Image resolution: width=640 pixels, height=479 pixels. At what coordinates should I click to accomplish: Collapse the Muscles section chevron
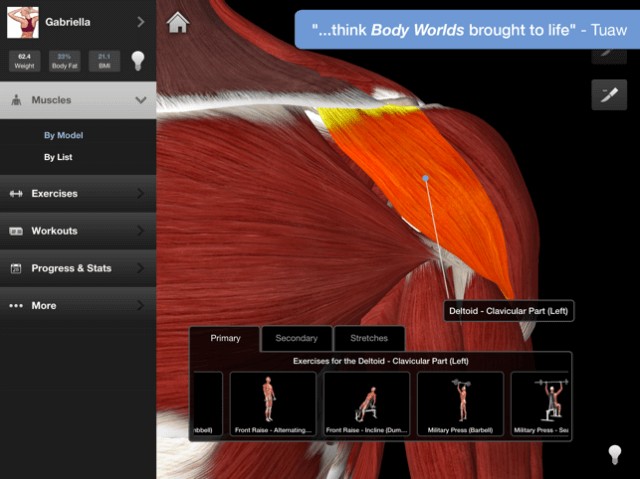(x=140, y=101)
